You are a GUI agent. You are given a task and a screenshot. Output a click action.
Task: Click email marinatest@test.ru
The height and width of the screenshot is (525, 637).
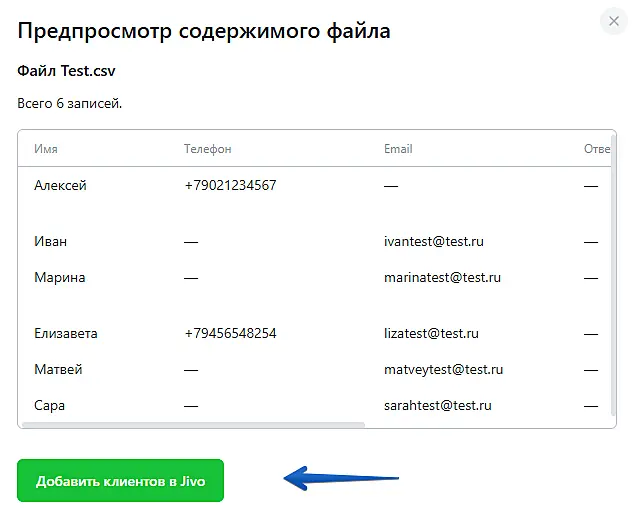click(442, 277)
